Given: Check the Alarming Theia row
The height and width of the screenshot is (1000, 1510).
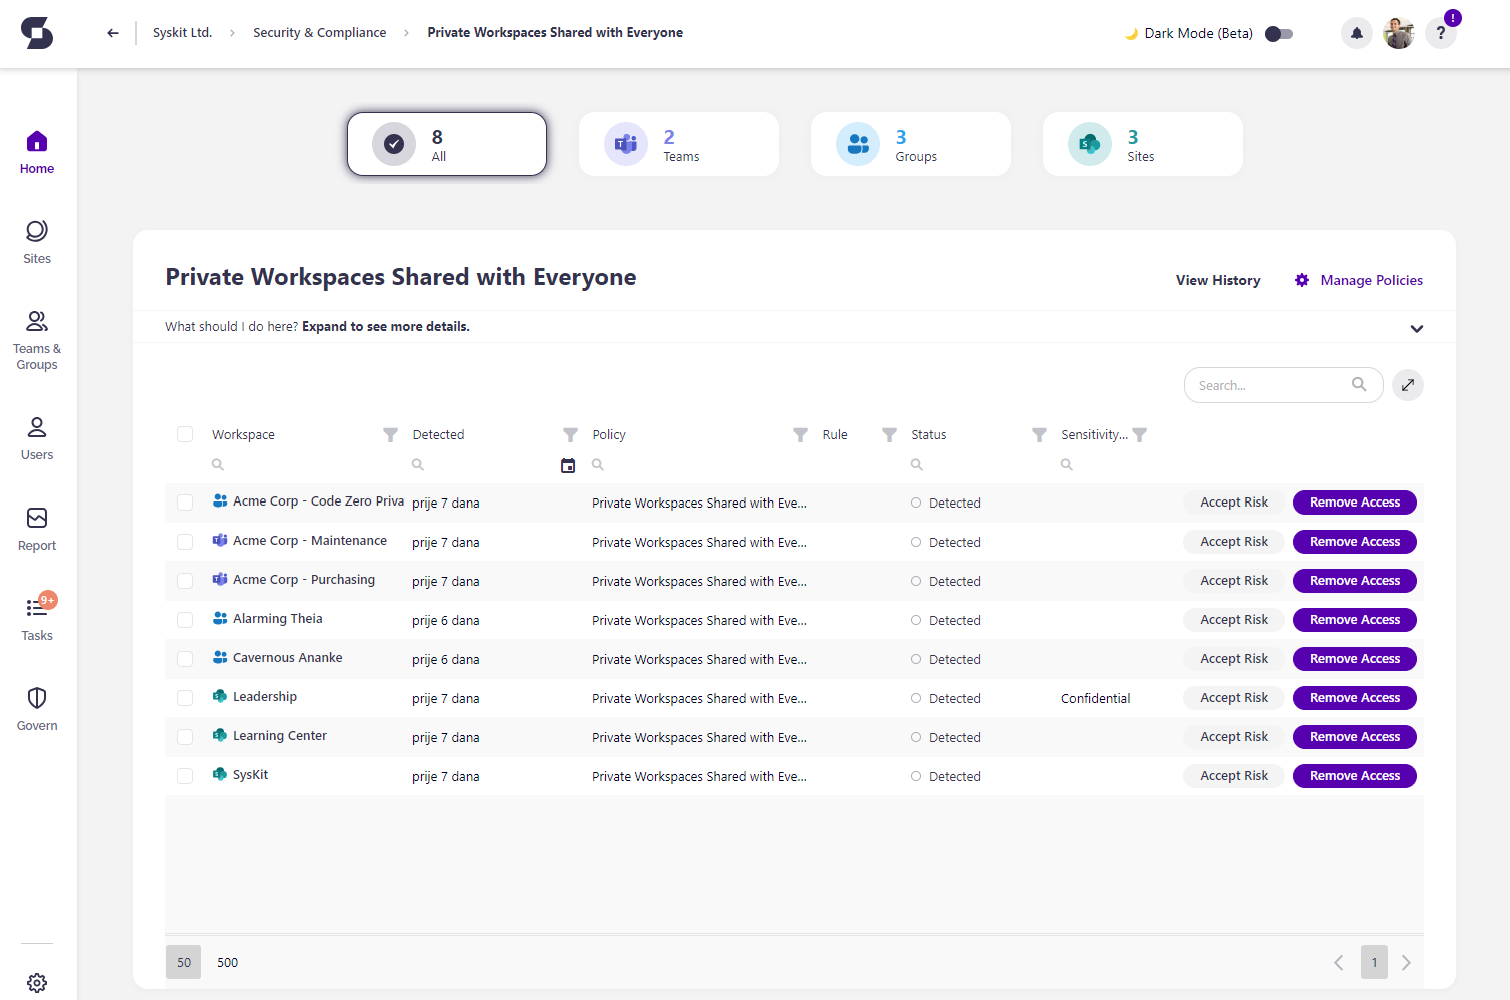Looking at the screenshot, I should pos(185,620).
